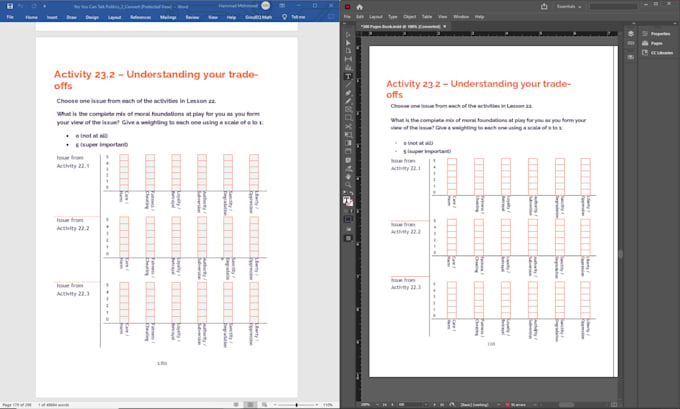Image resolution: width=680 pixels, height=409 pixels.
Task: Switch Word to Print Layout view
Action: tap(250, 405)
